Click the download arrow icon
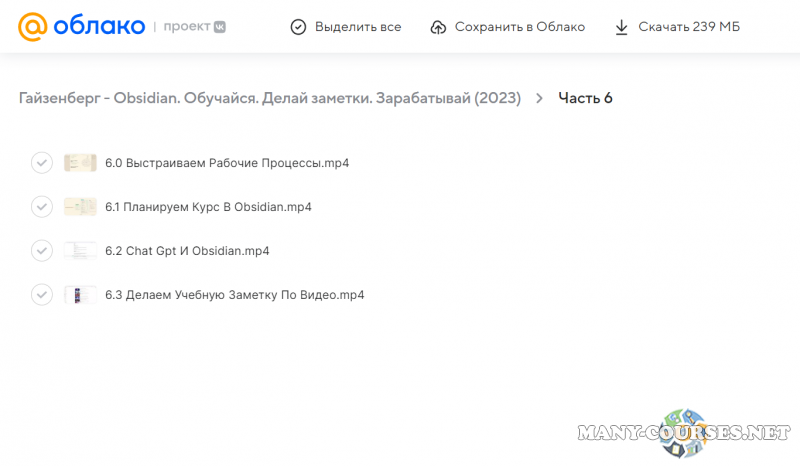The width and height of the screenshot is (800, 466). tap(622, 27)
